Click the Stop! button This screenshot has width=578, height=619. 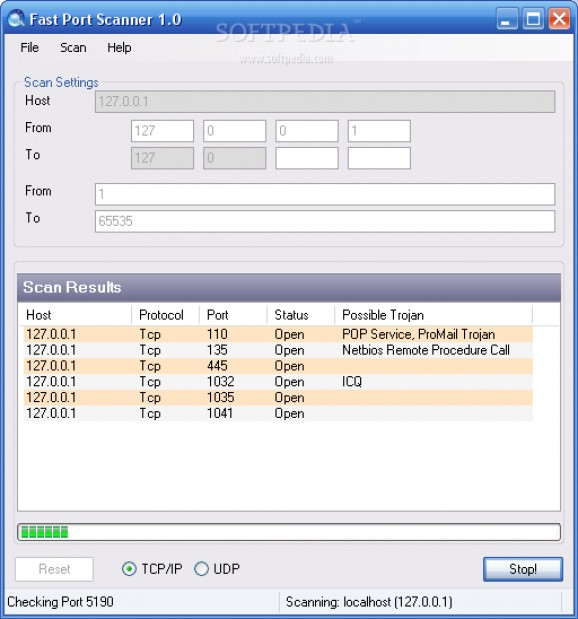tap(523, 569)
